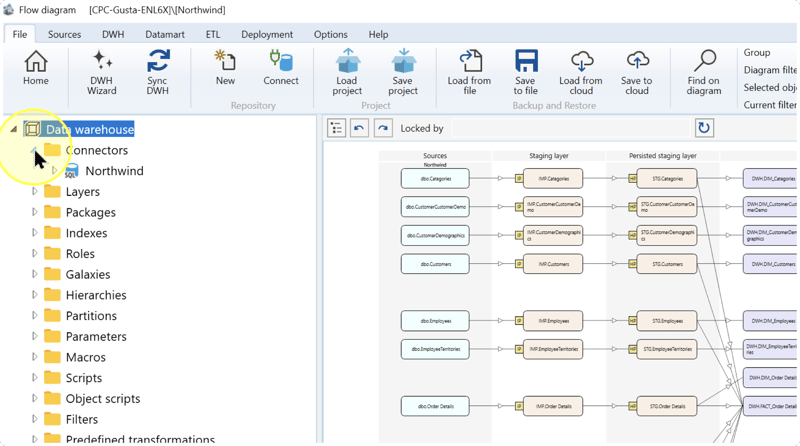Image resolution: width=800 pixels, height=446 pixels.
Task: Select the Object scripts folder
Action: (x=103, y=399)
